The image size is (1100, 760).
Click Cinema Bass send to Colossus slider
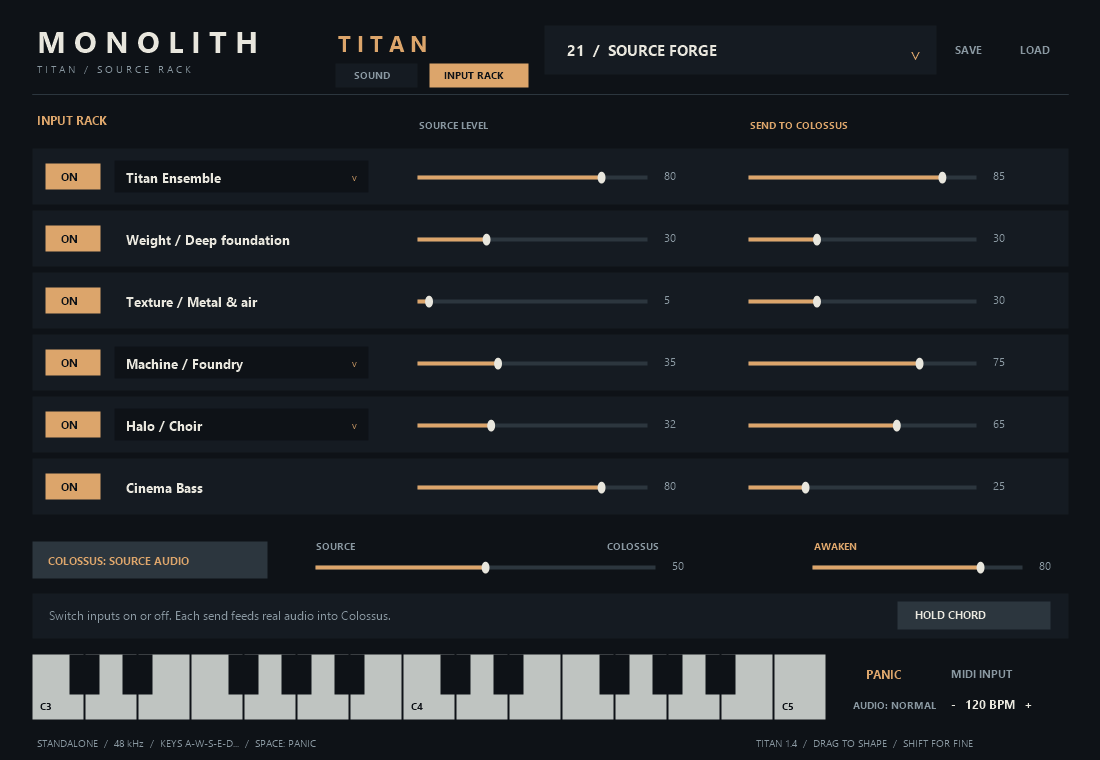click(862, 488)
